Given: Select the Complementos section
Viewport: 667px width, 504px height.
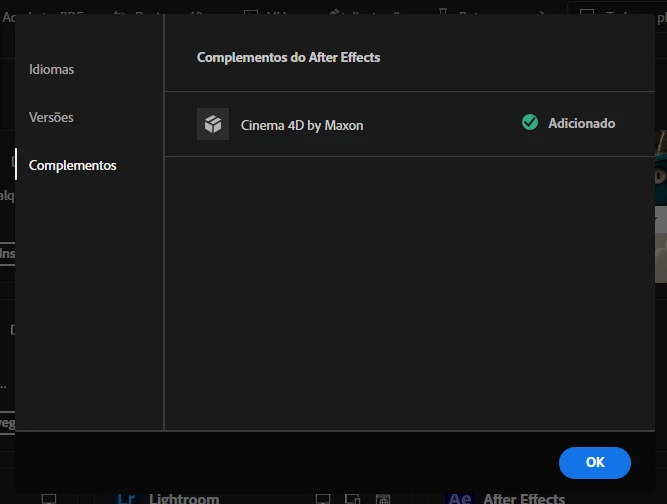Looking at the screenshot, I should (x=72, y=165).
